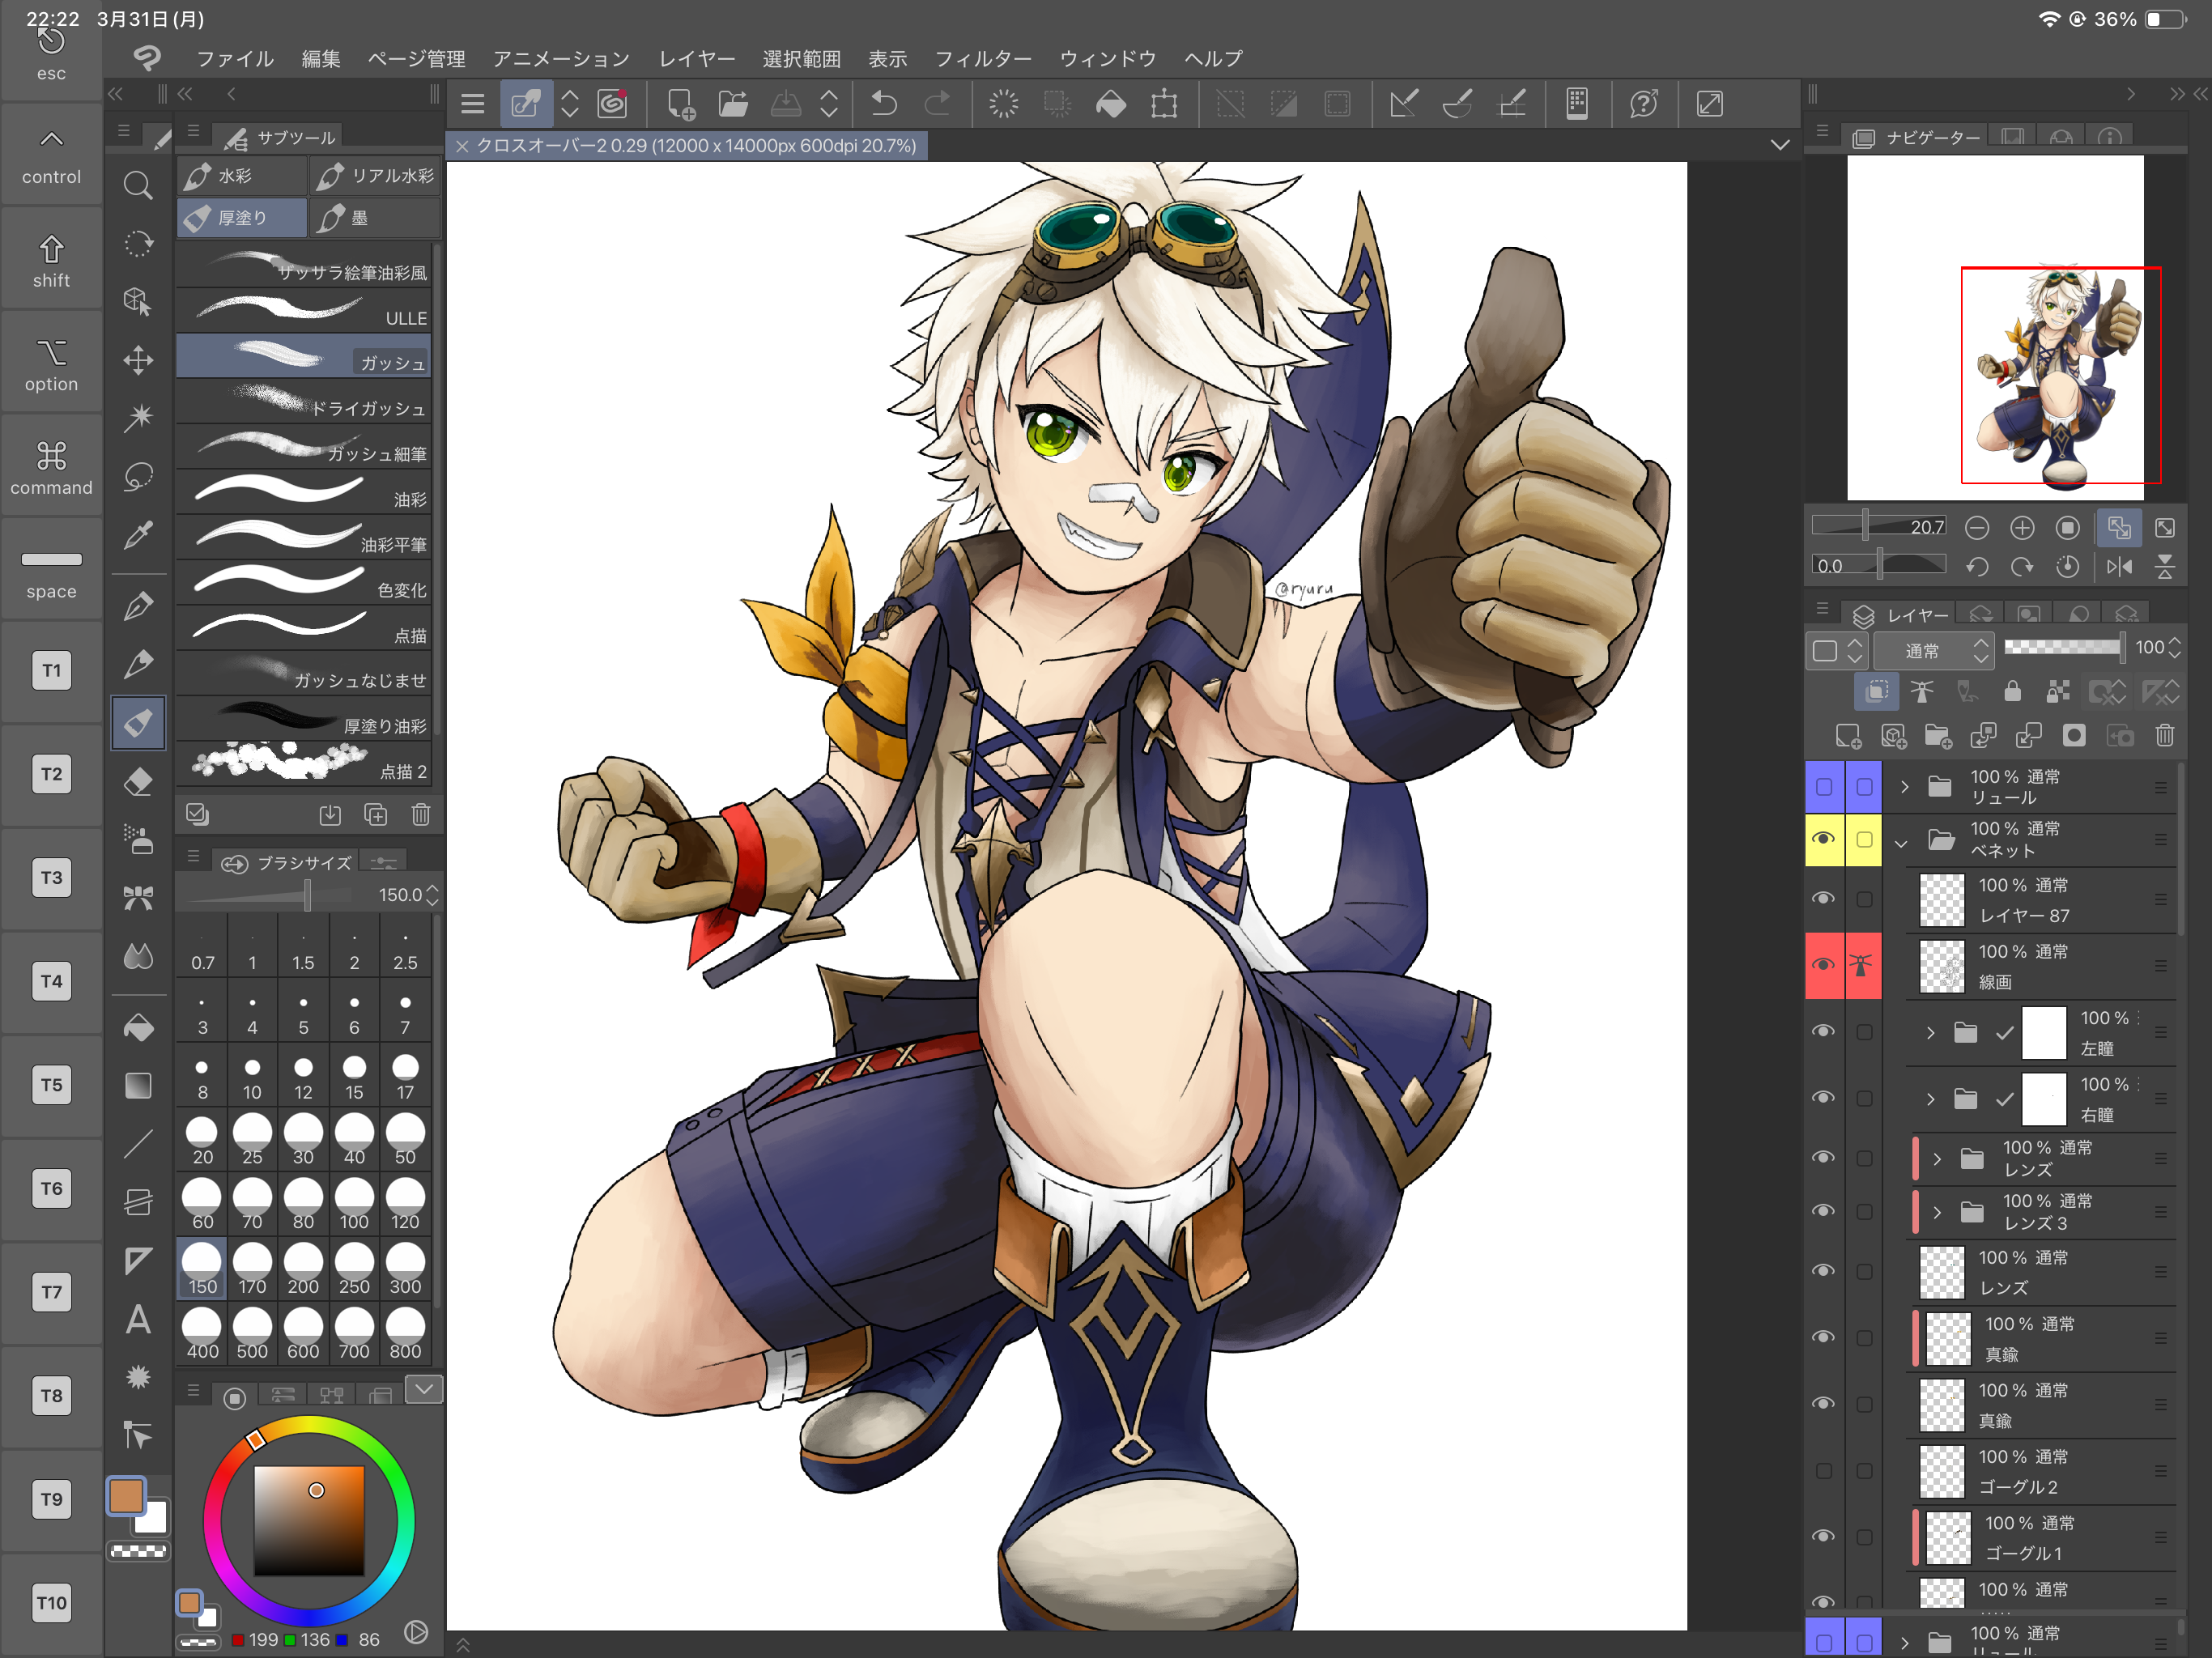This screenshot has height=1658, width=2212.
Task: Close the クロスオーバー2 canvas tab
Action: tap(462, 146)
